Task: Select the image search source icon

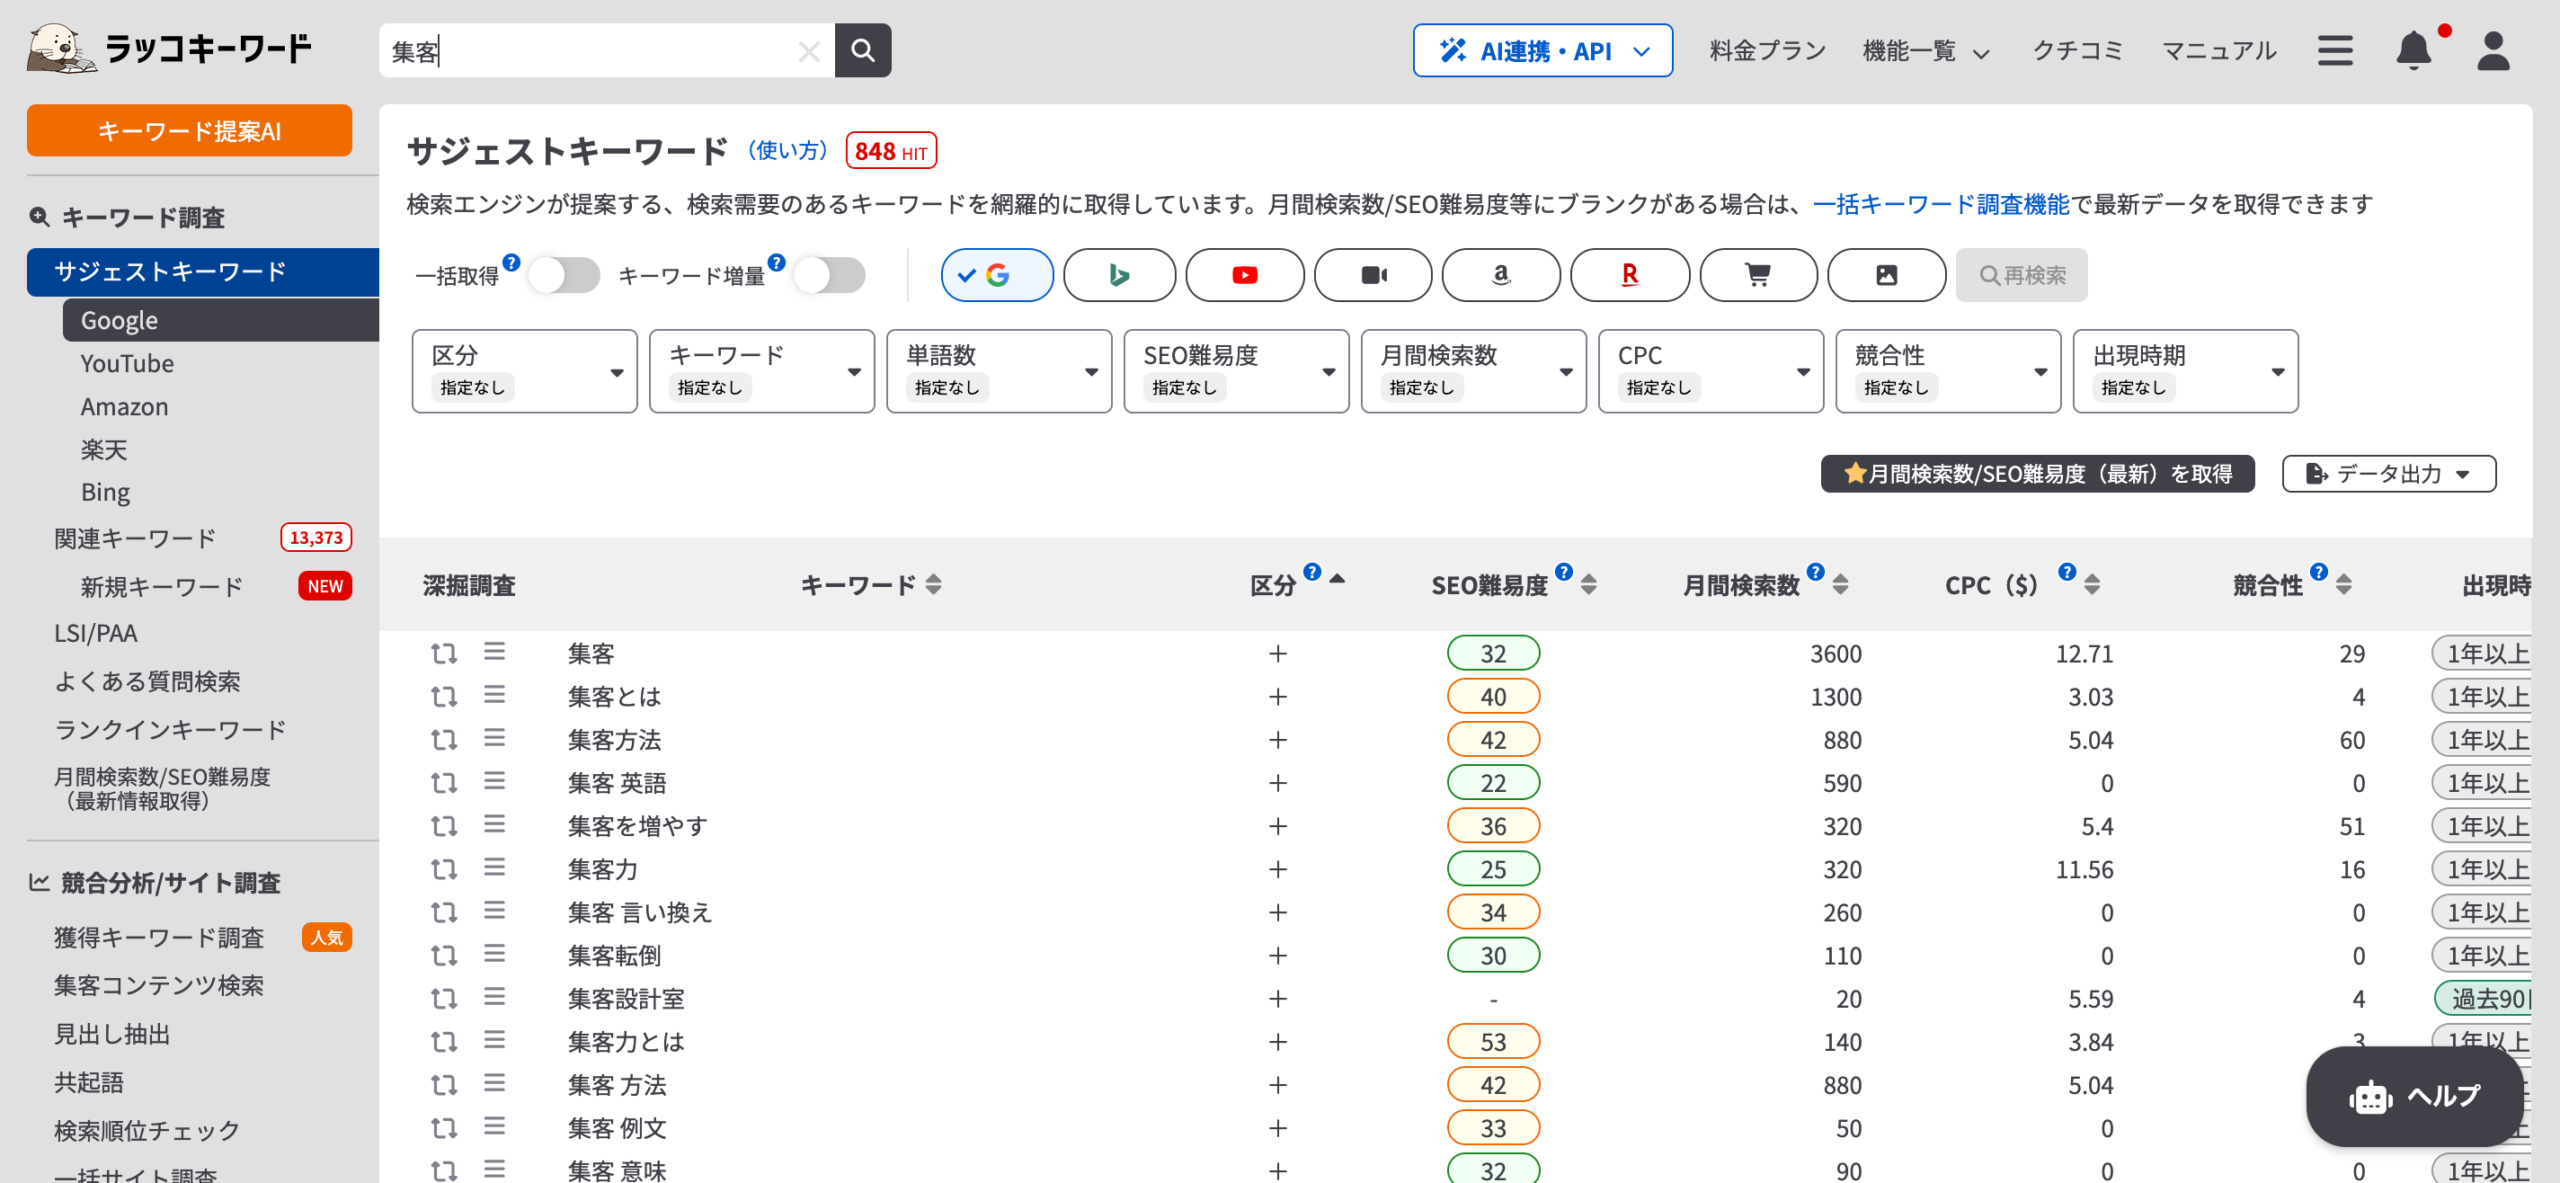Action: click(1886, 275)
